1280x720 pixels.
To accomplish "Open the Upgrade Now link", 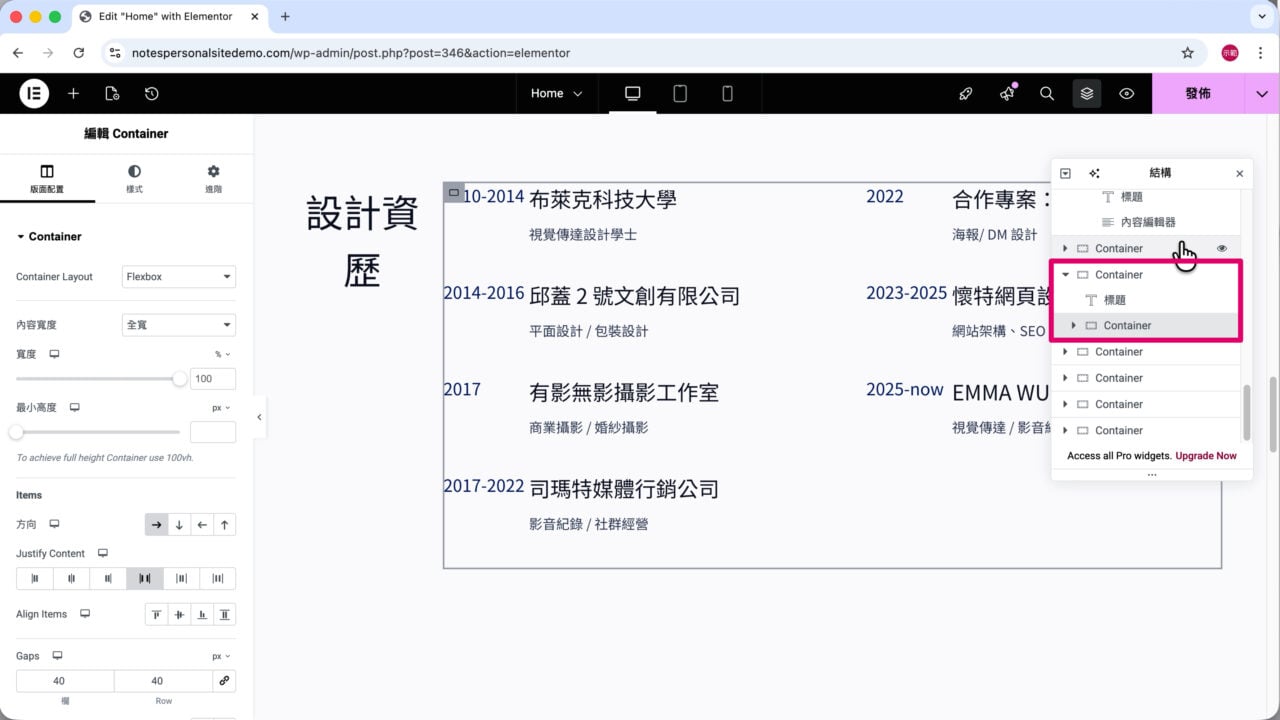I will [x=1206, y=456].
